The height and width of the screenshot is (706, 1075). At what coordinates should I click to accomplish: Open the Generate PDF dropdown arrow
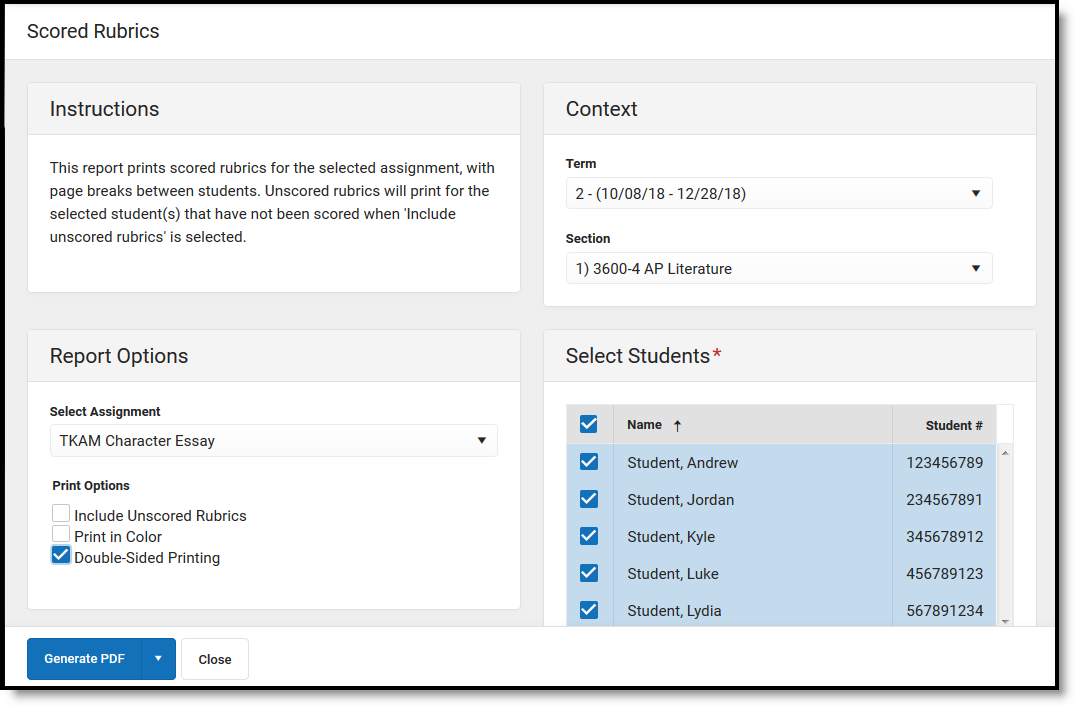[158, 659]
